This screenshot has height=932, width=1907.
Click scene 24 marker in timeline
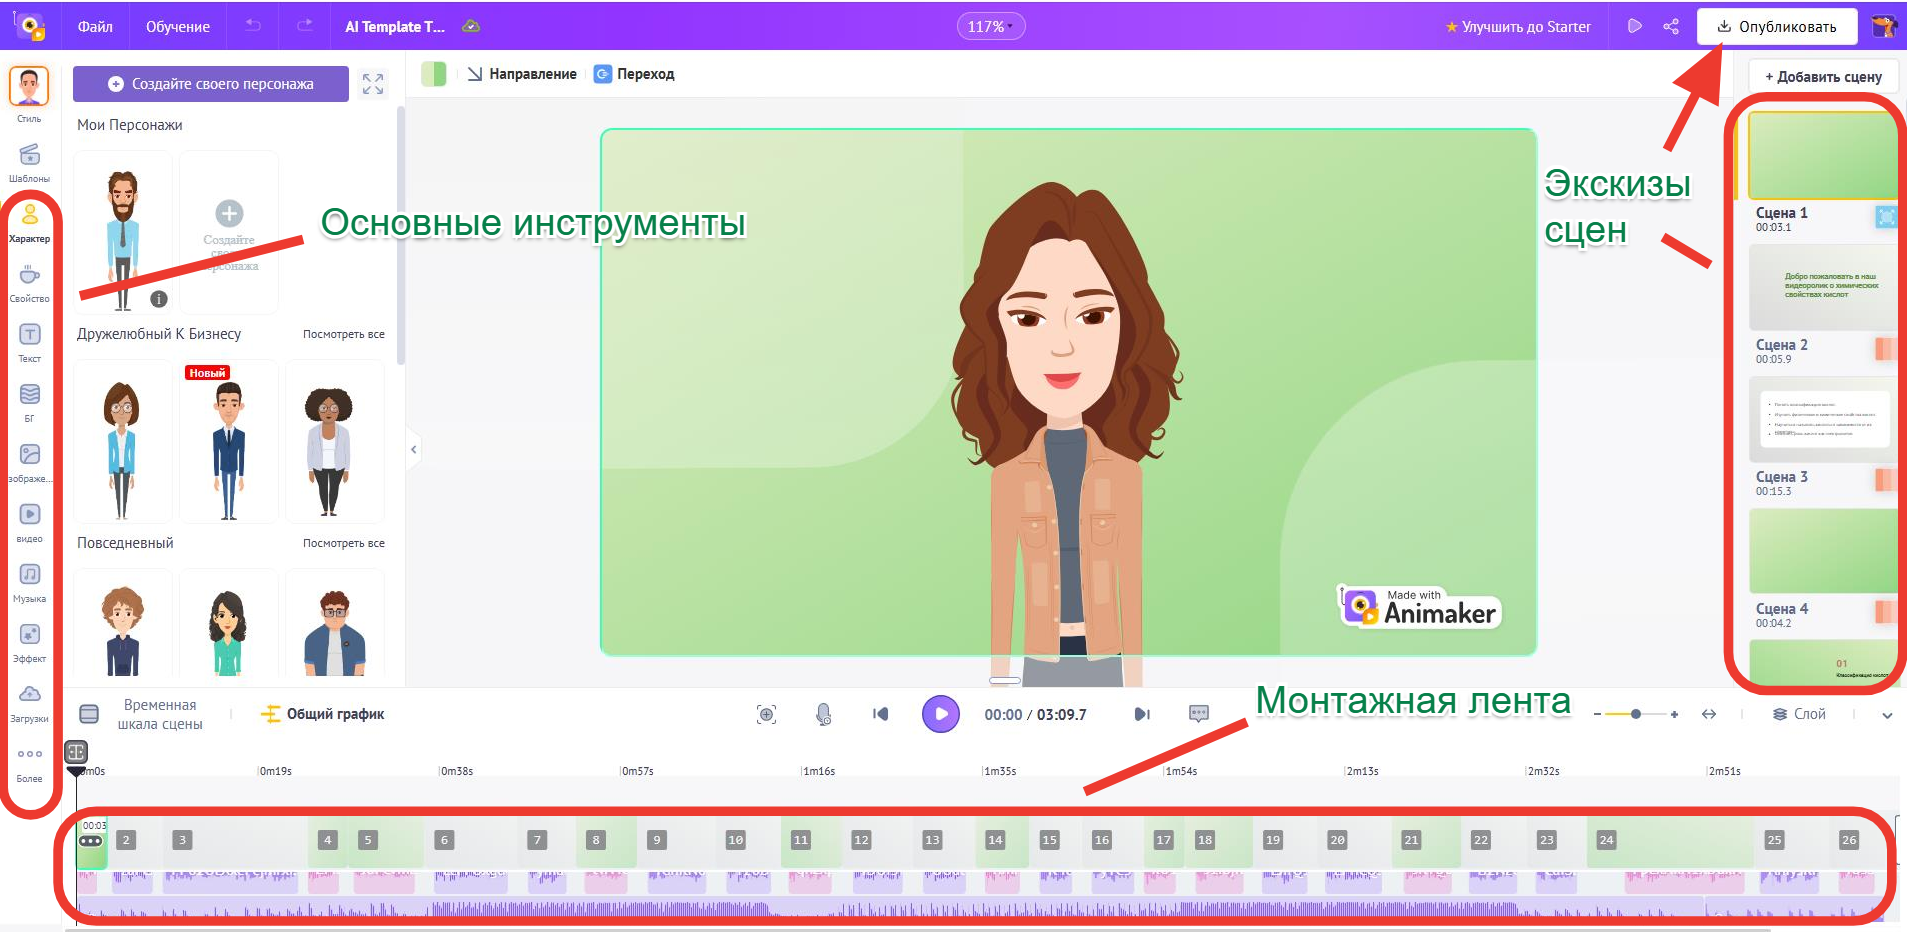point(1606,840)
